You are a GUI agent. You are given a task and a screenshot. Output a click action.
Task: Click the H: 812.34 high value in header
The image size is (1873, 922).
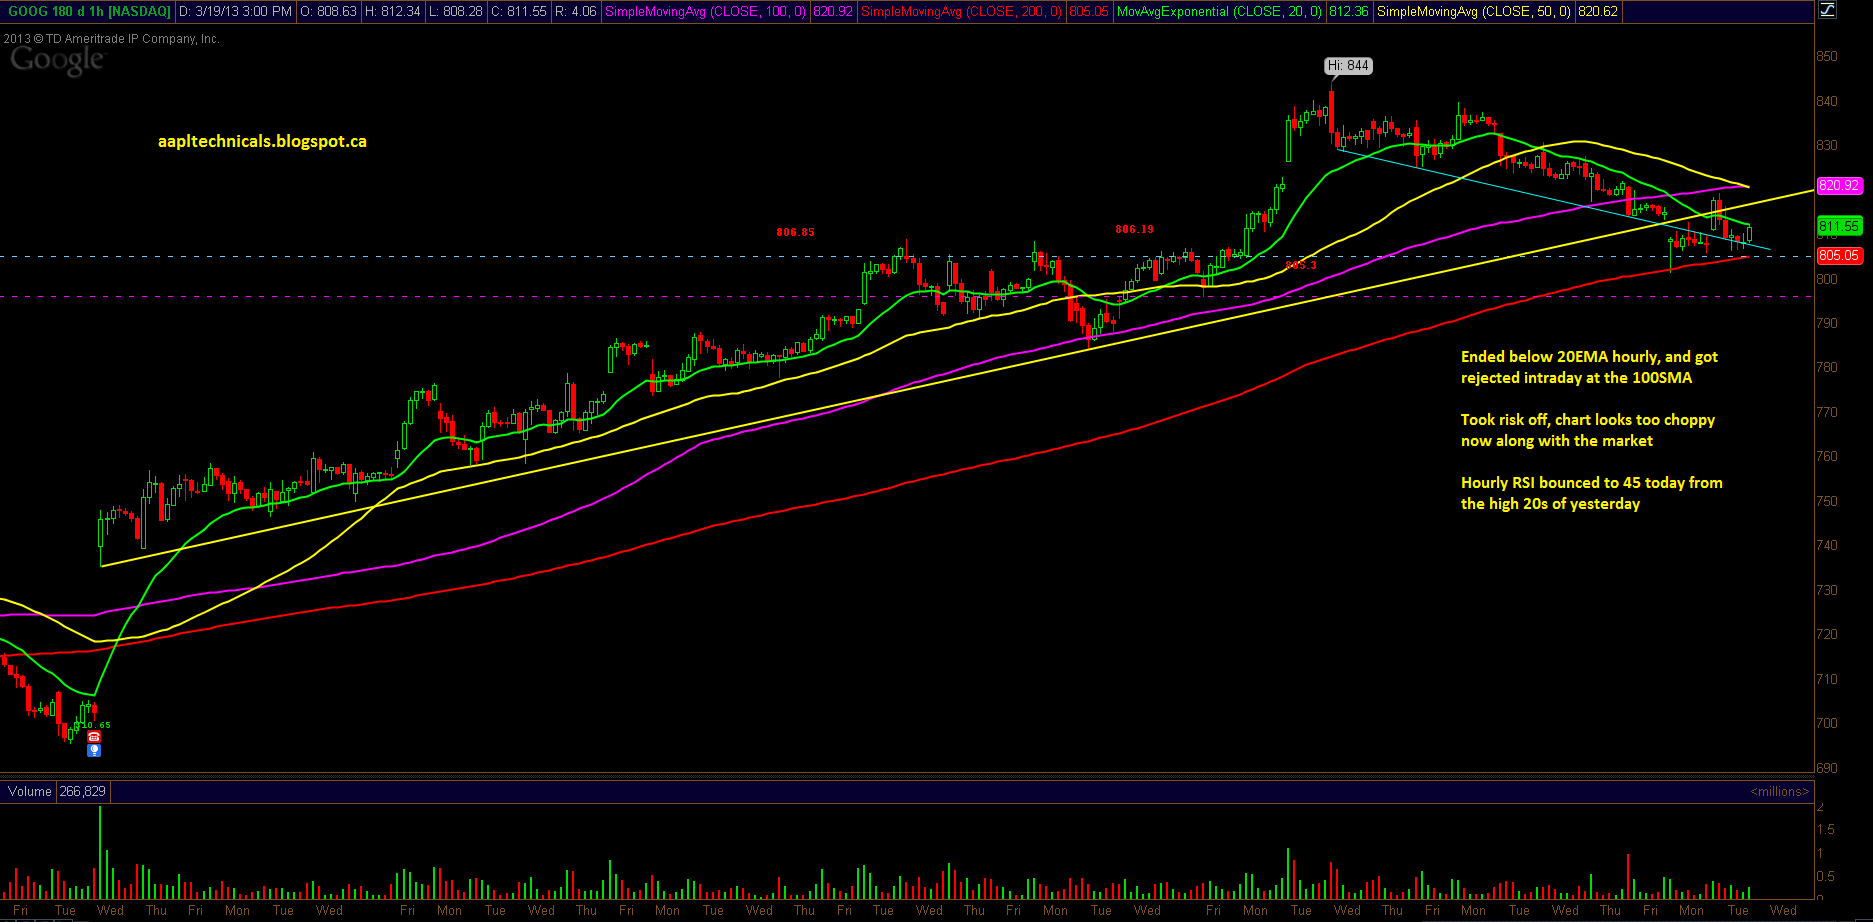click(x=392, y=12)
